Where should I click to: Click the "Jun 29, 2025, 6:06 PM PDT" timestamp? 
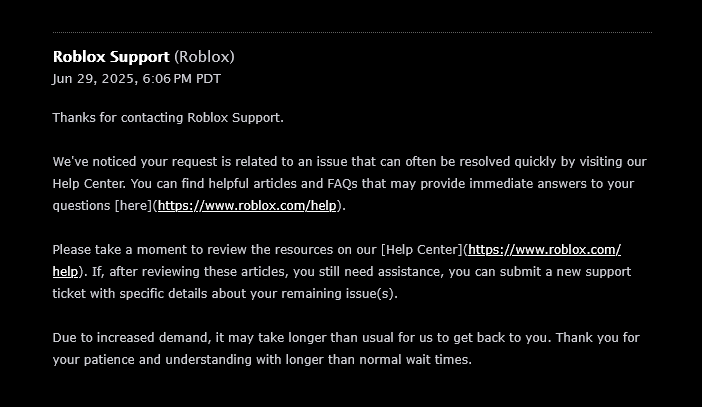click(x=137, y=79)
